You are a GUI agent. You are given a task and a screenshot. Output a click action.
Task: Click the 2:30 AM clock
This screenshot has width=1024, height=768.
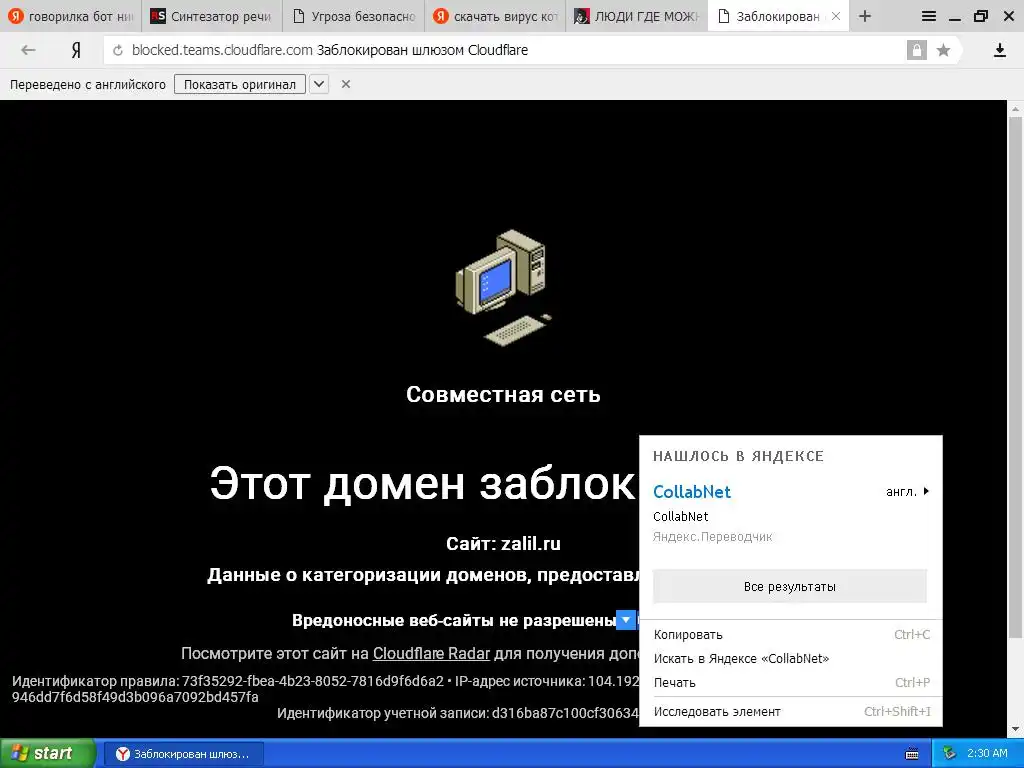(x=987, y=754)
